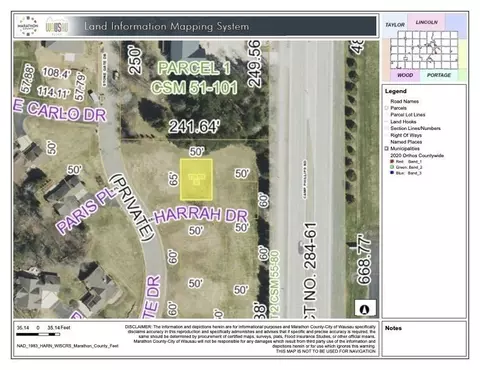Click the 50' label above highlighted parcel
Screen dimensions: 480x370
tap(197, 152)
